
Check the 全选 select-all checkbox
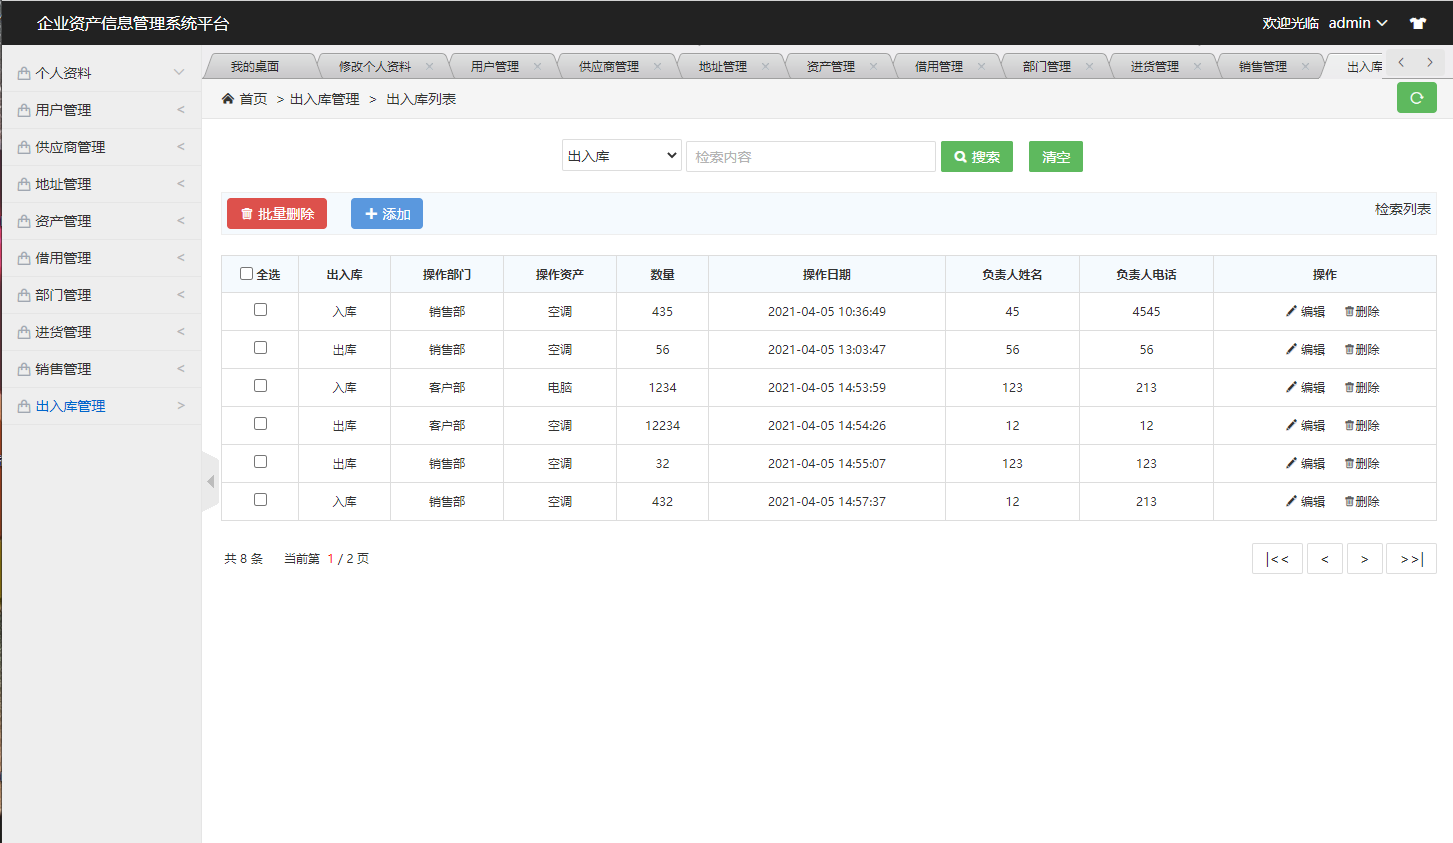(x=245, y=273)
